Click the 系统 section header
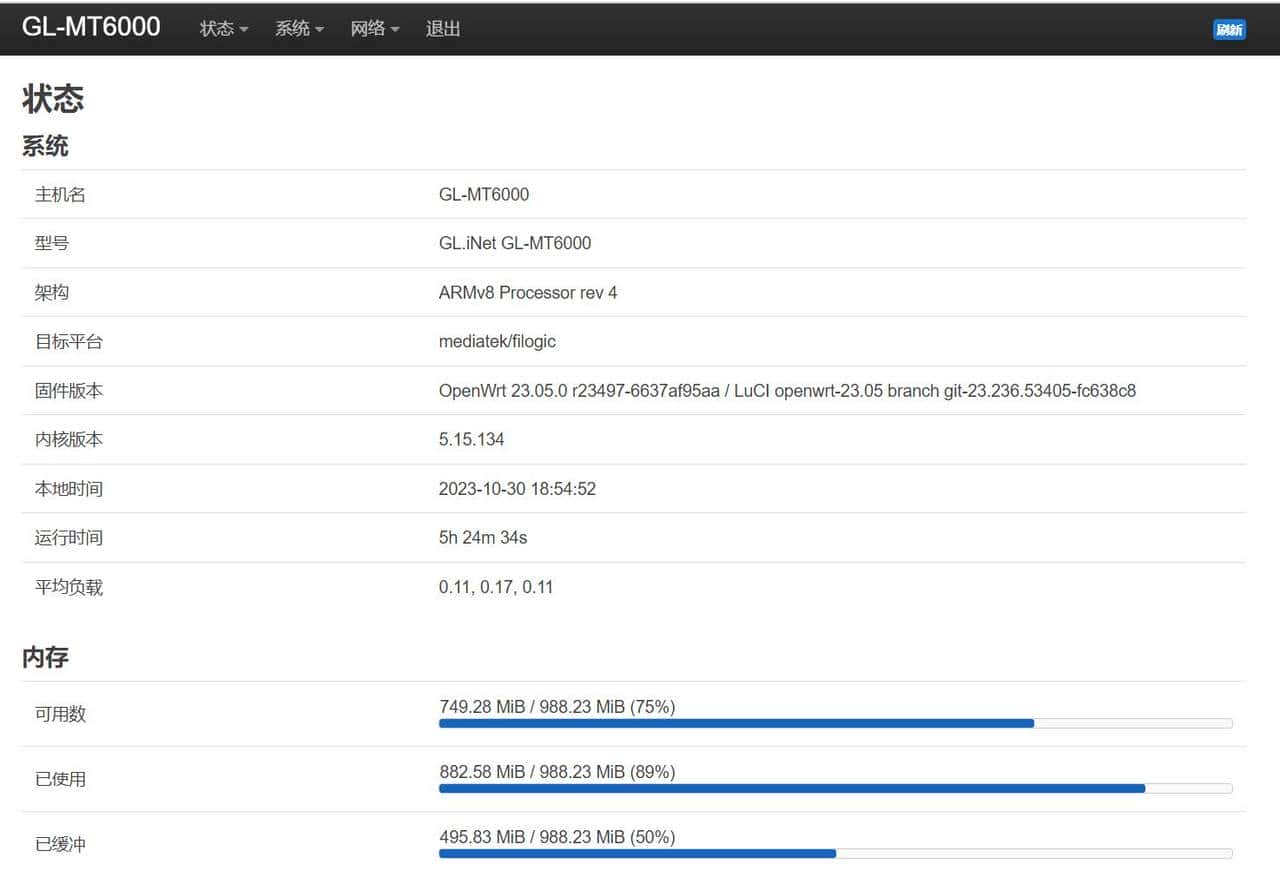Image resolution: width=1280 pixels, height=874 pixels. tap(45, 146)
